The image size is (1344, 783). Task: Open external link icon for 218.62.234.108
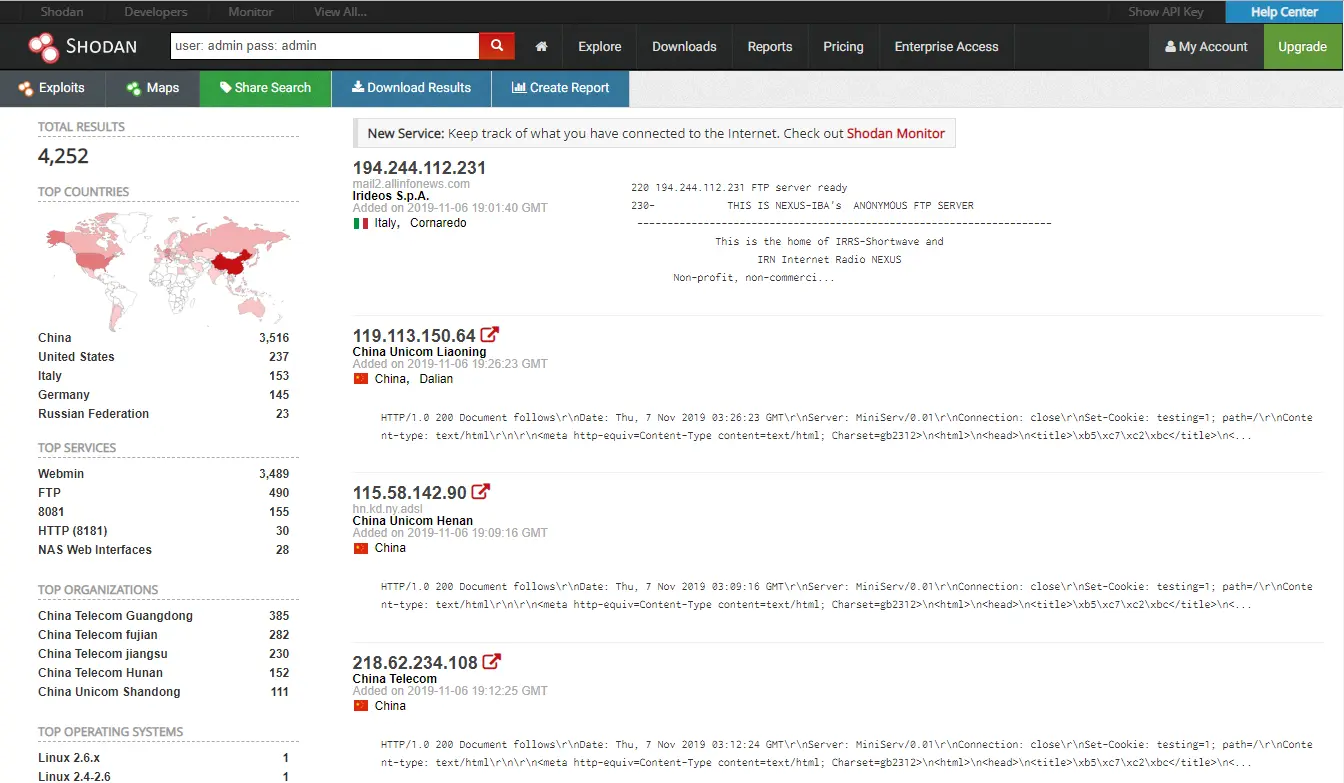492,662
